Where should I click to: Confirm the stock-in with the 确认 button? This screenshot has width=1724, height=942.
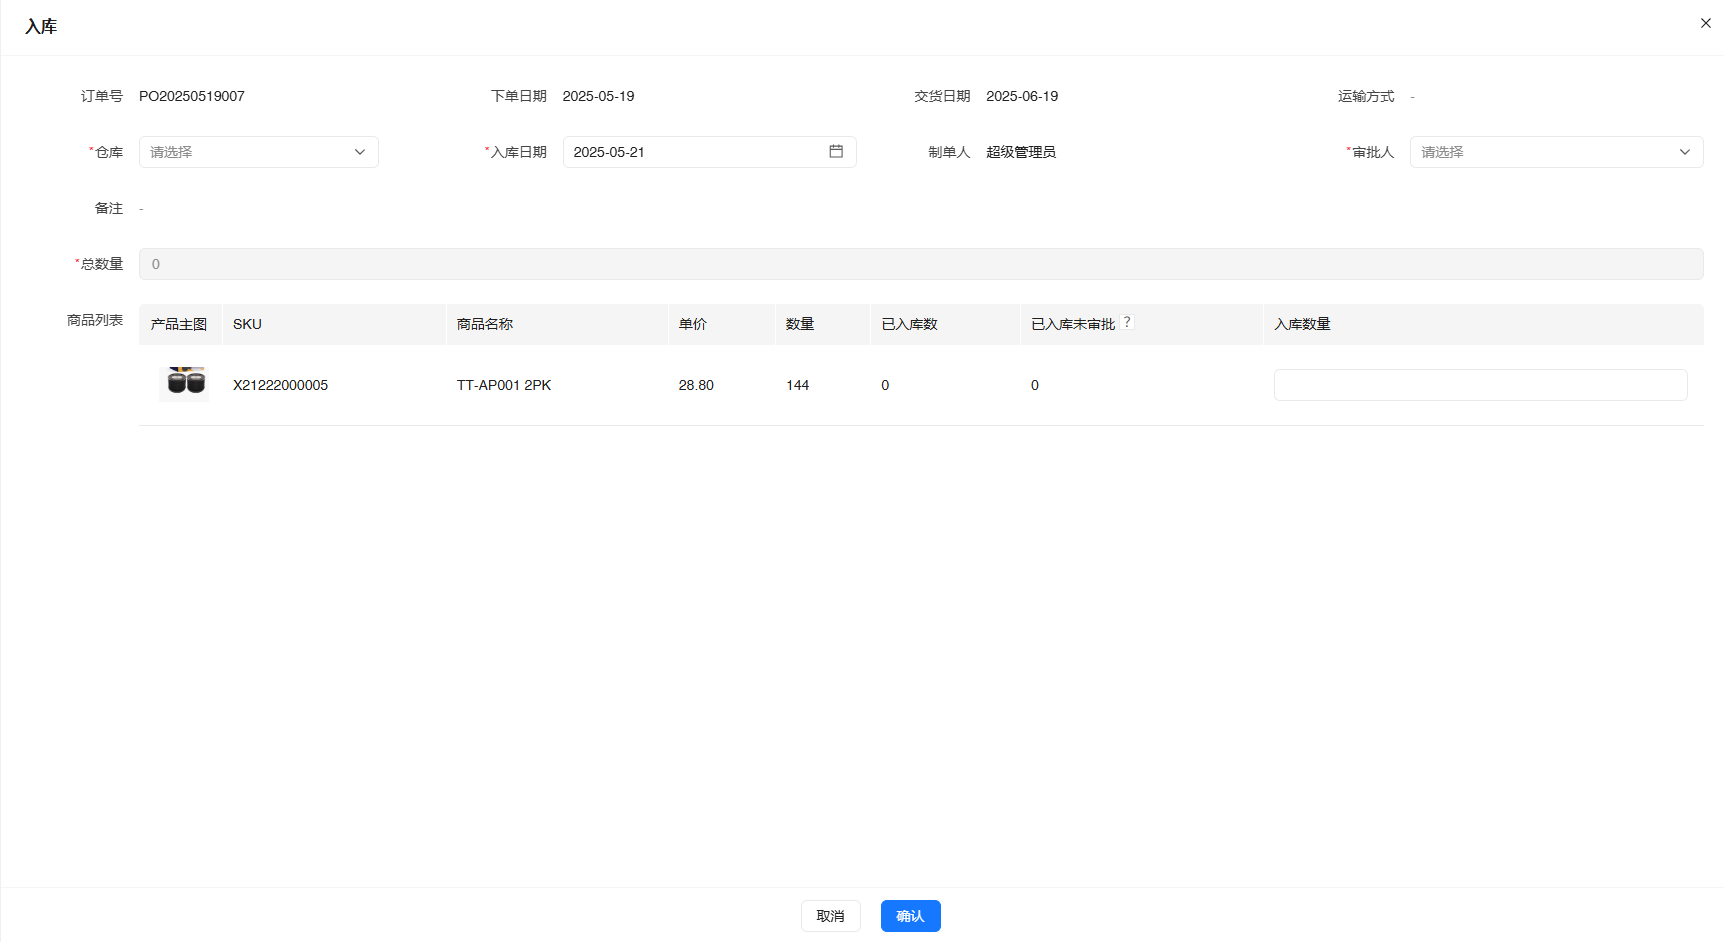[909, 915]
